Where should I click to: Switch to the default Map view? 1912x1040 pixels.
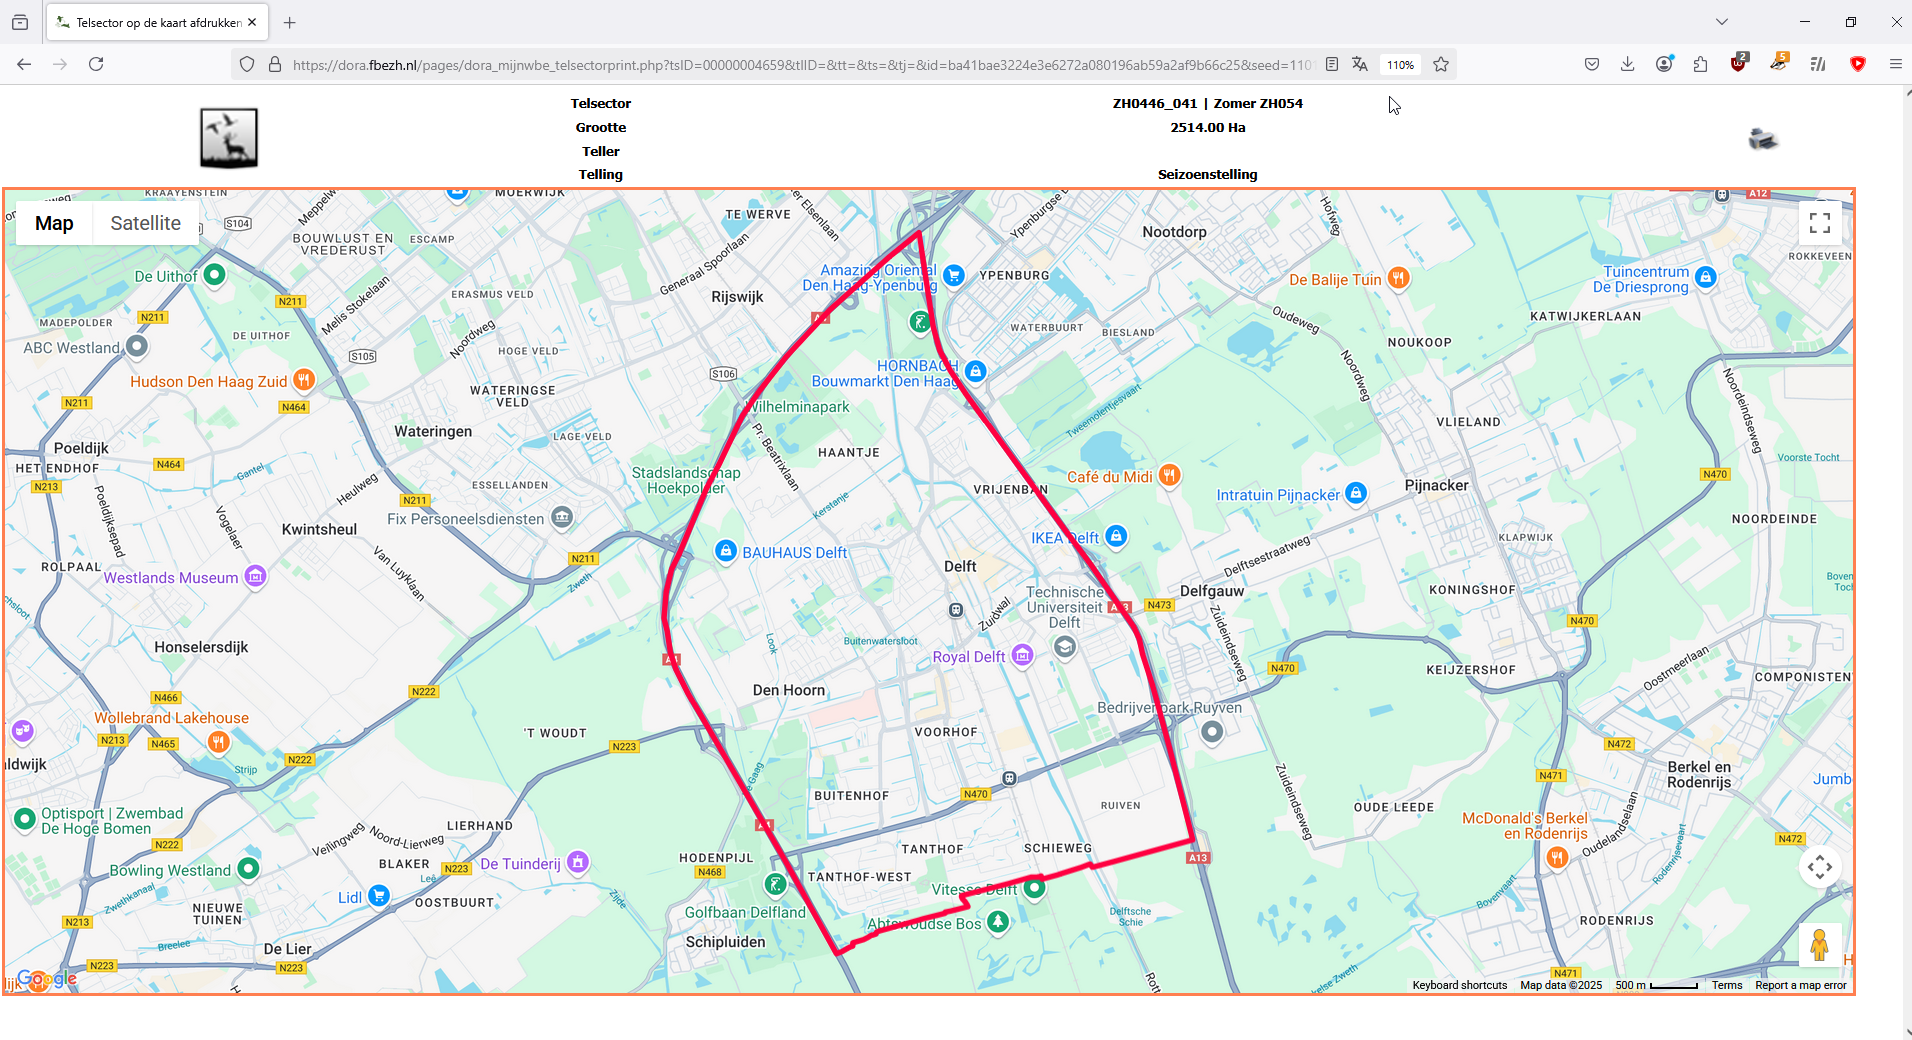[54, 223]
